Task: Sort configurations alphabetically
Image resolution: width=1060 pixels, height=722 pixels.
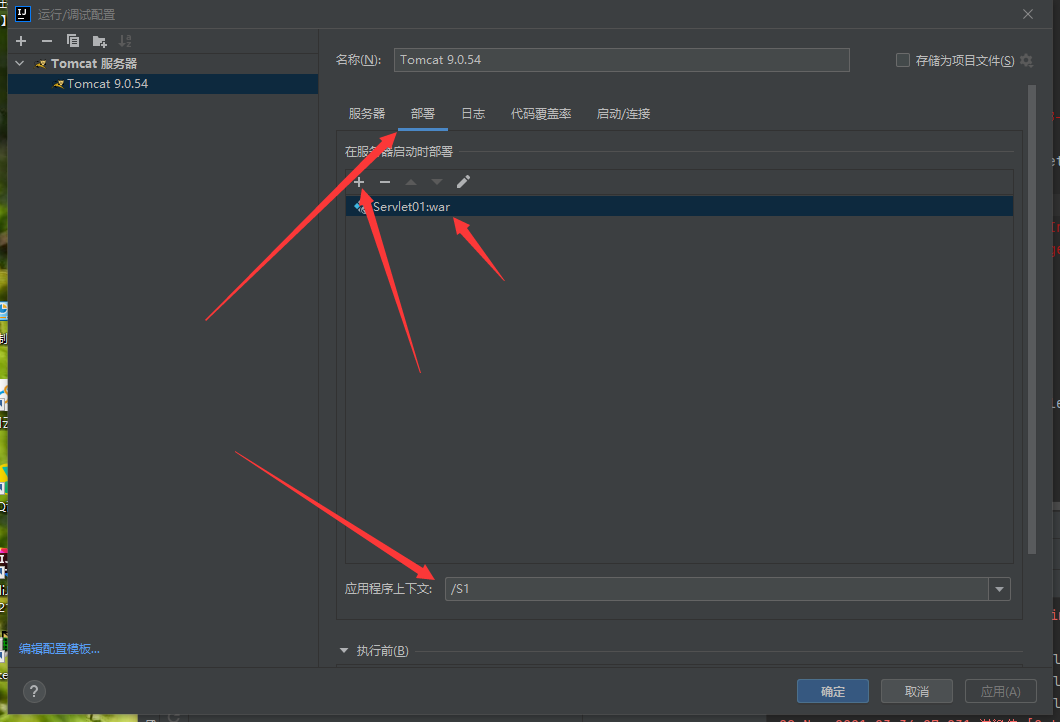Action: point(125,41)
